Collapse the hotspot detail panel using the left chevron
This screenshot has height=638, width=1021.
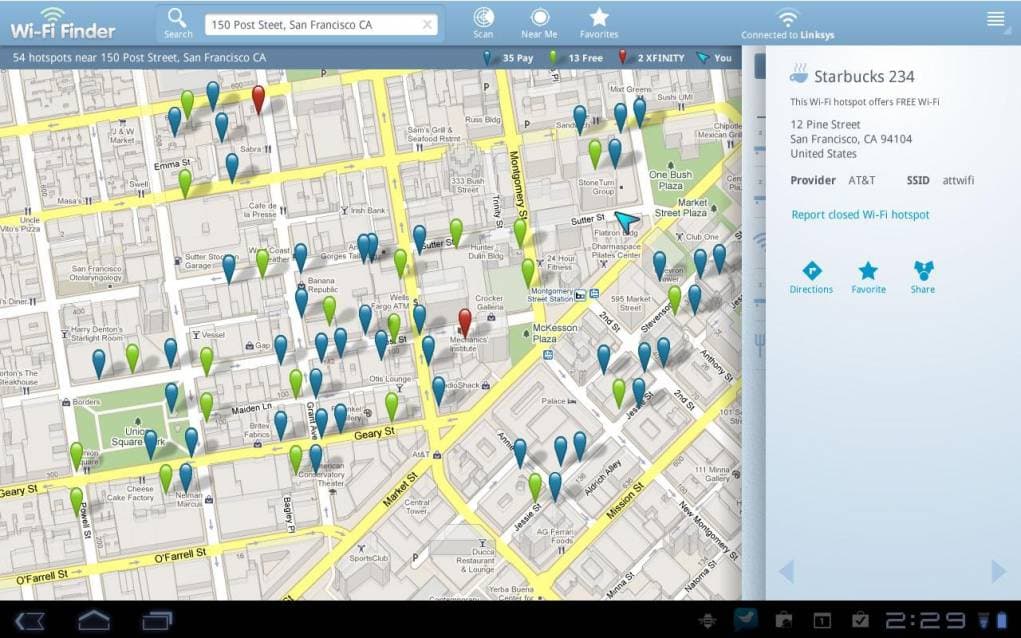[x=785, y=570]
